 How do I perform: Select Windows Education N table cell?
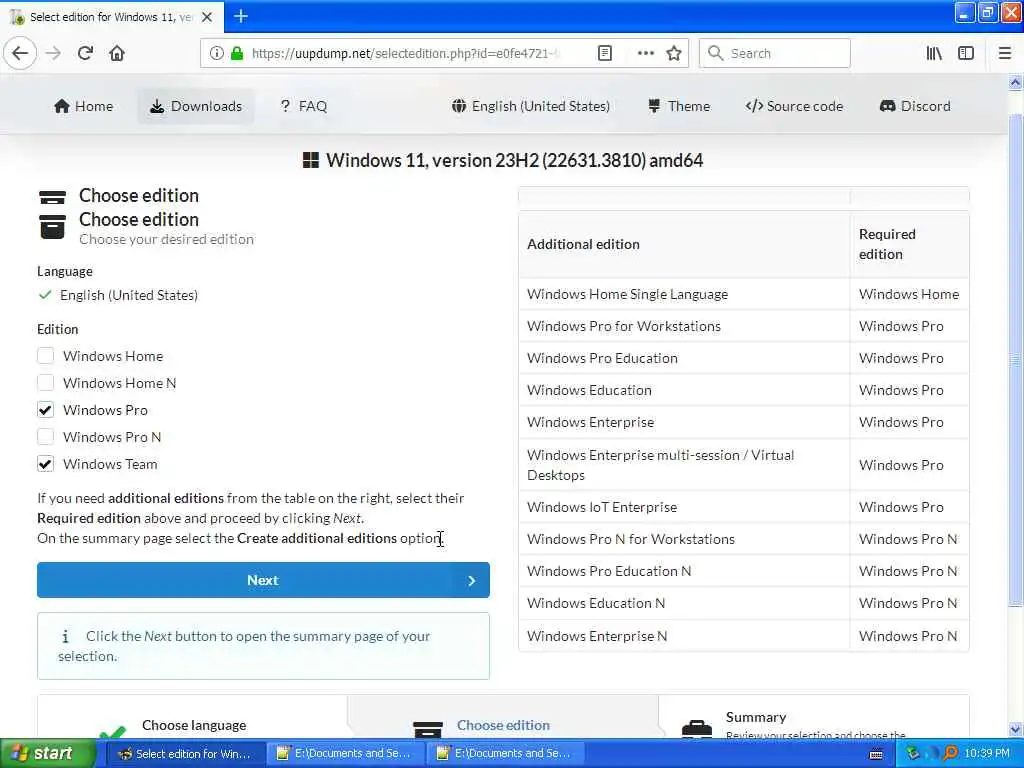(684, 603)
